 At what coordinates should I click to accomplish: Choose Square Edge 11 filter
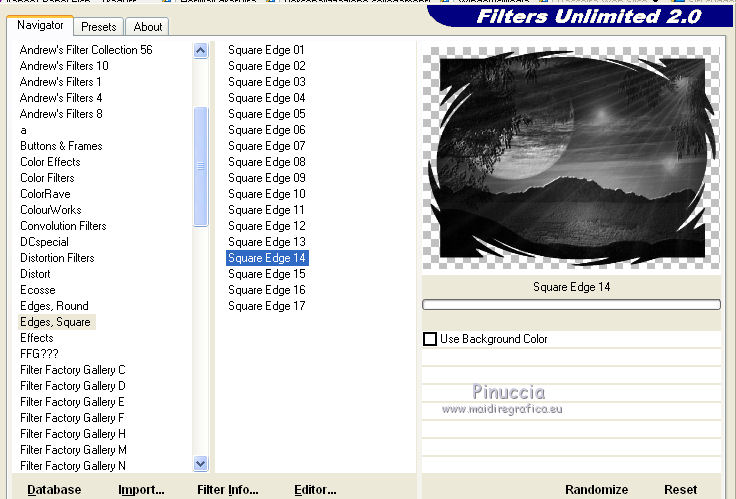click(266, 210)
